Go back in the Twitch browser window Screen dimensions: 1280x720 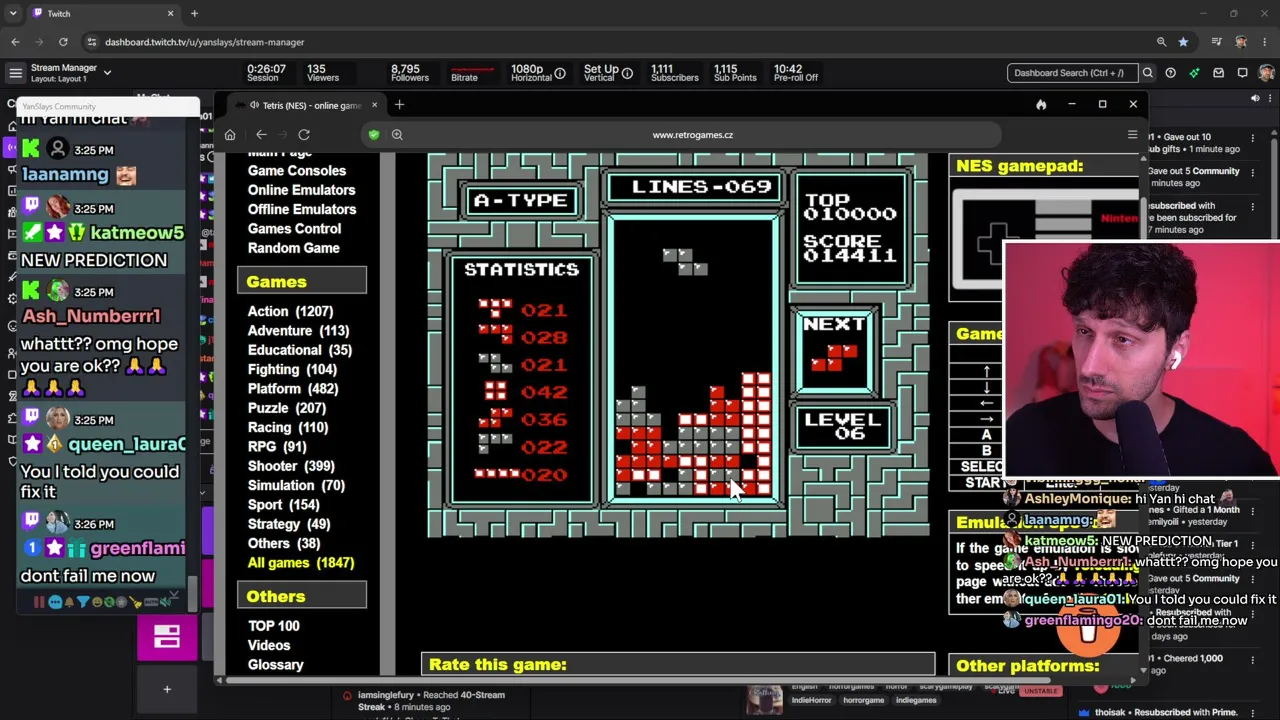[15, 42]
